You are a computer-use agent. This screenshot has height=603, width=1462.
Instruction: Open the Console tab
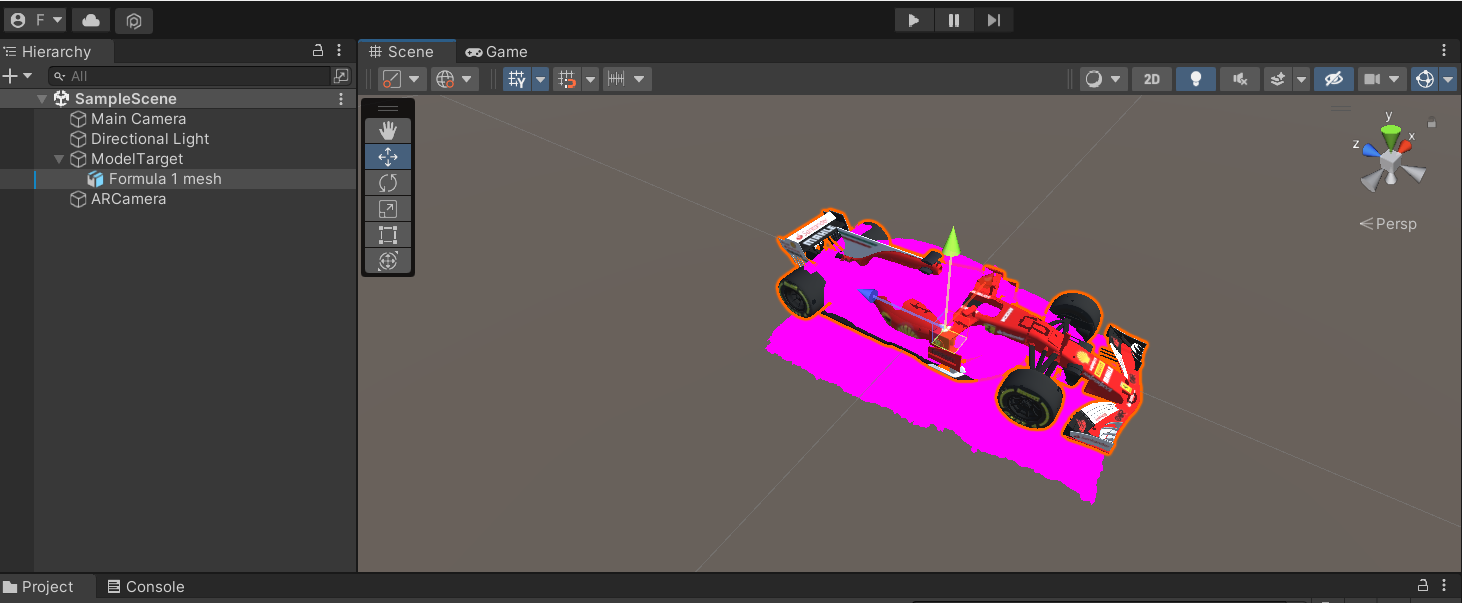point(146,586)
